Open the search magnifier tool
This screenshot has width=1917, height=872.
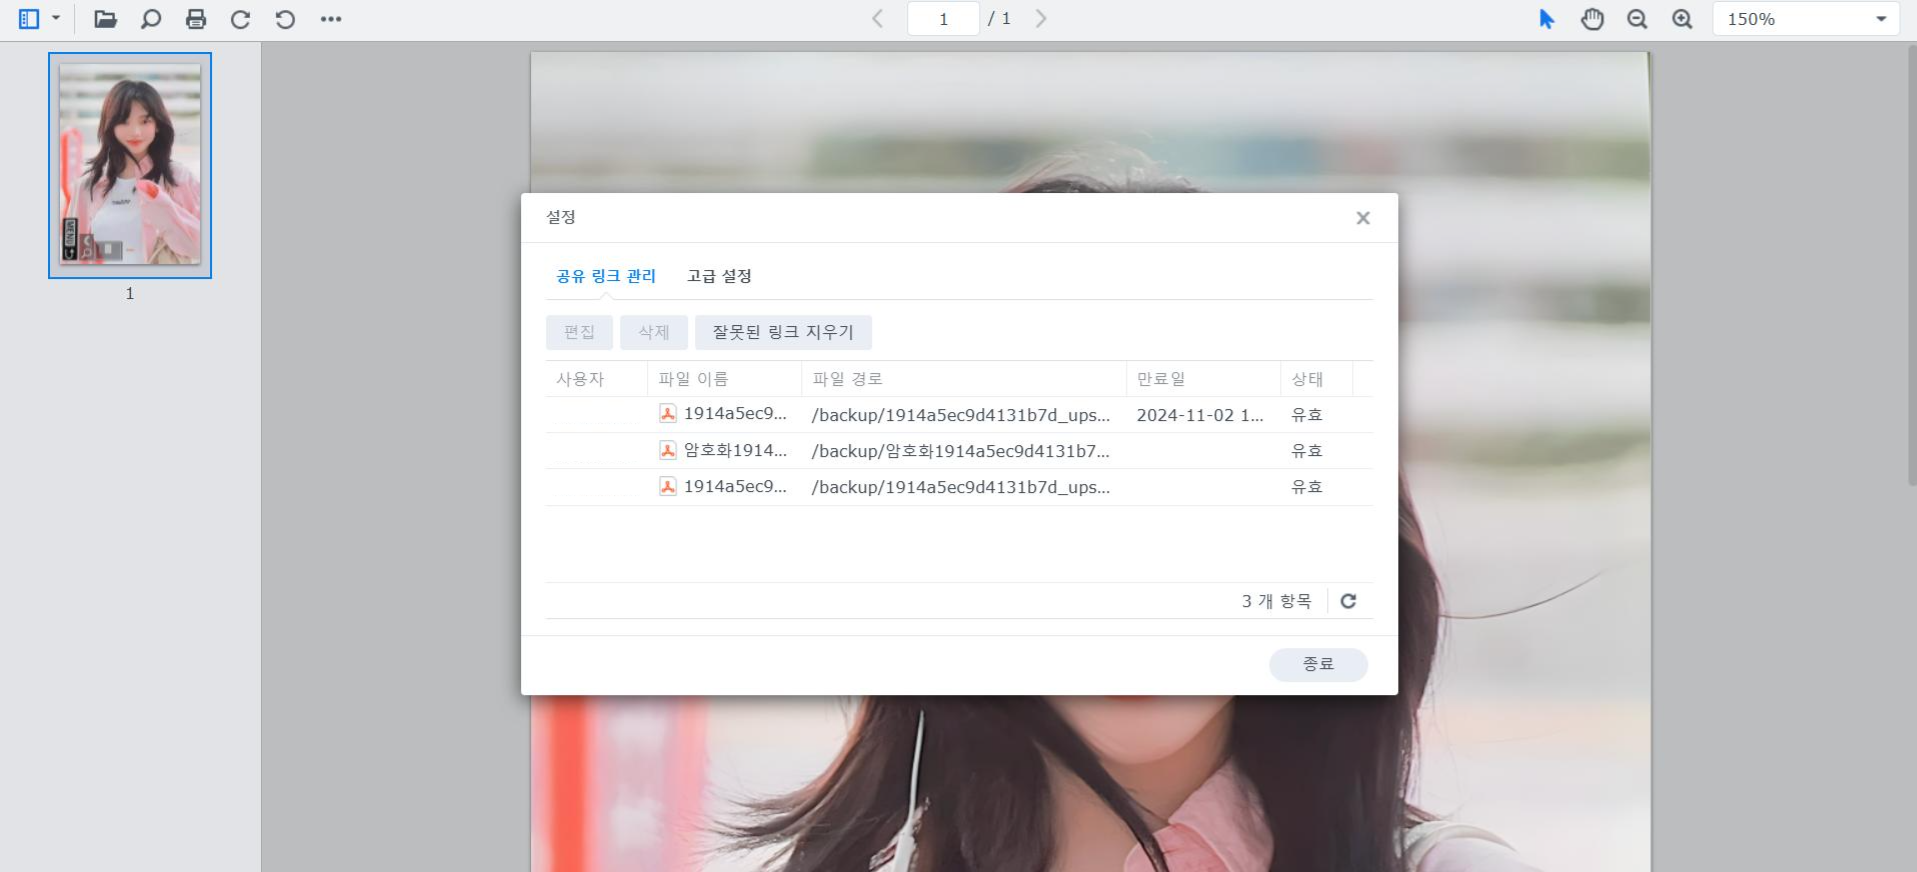(151, 19)
